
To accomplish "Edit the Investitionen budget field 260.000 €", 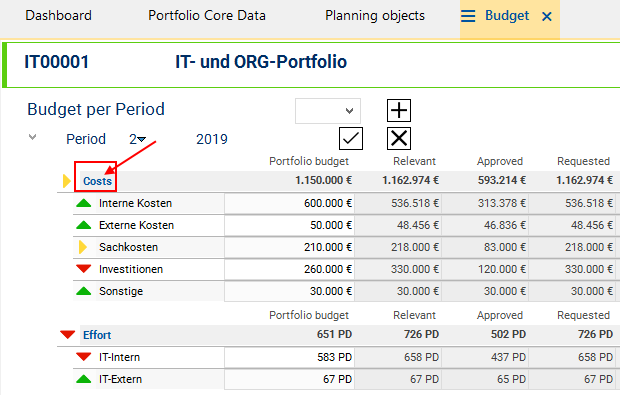I will [x=289, y=269].
